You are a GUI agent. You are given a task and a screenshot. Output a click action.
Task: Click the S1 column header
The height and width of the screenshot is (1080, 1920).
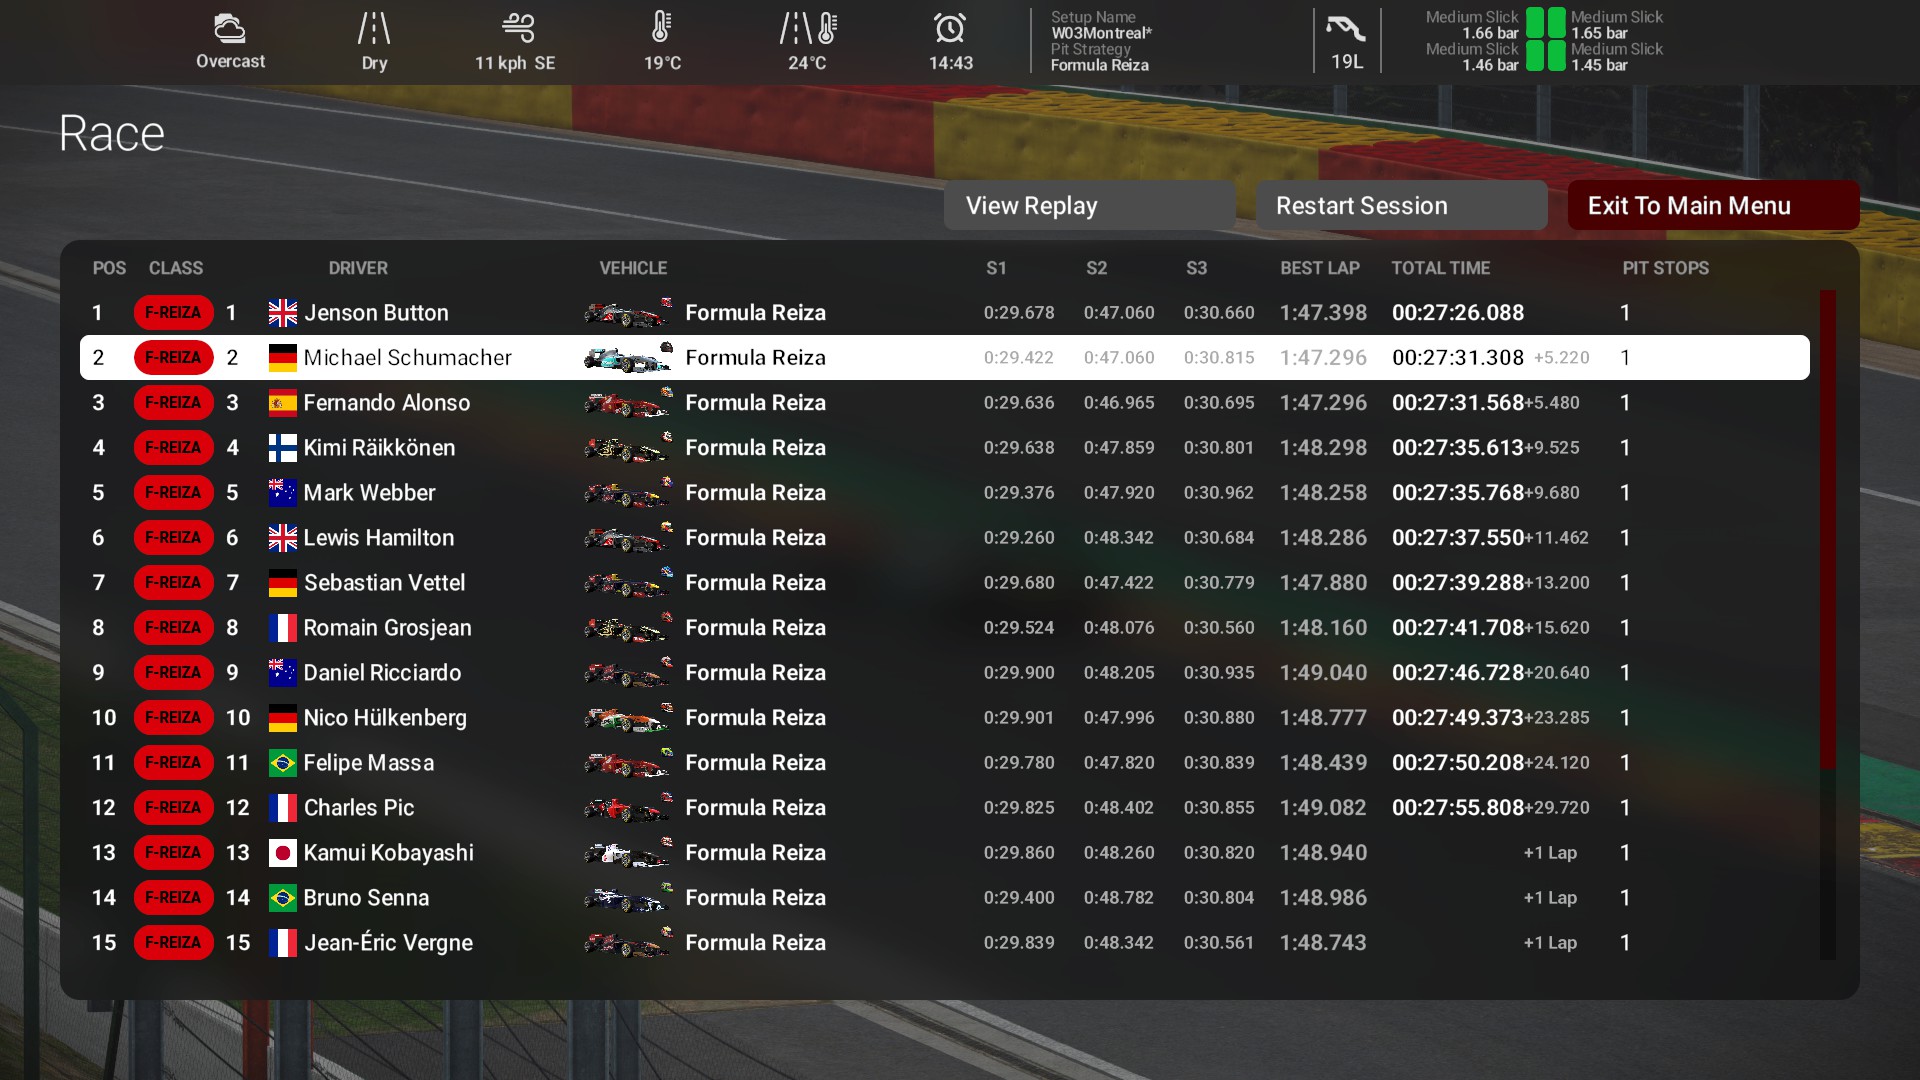[x=996, y=268]
